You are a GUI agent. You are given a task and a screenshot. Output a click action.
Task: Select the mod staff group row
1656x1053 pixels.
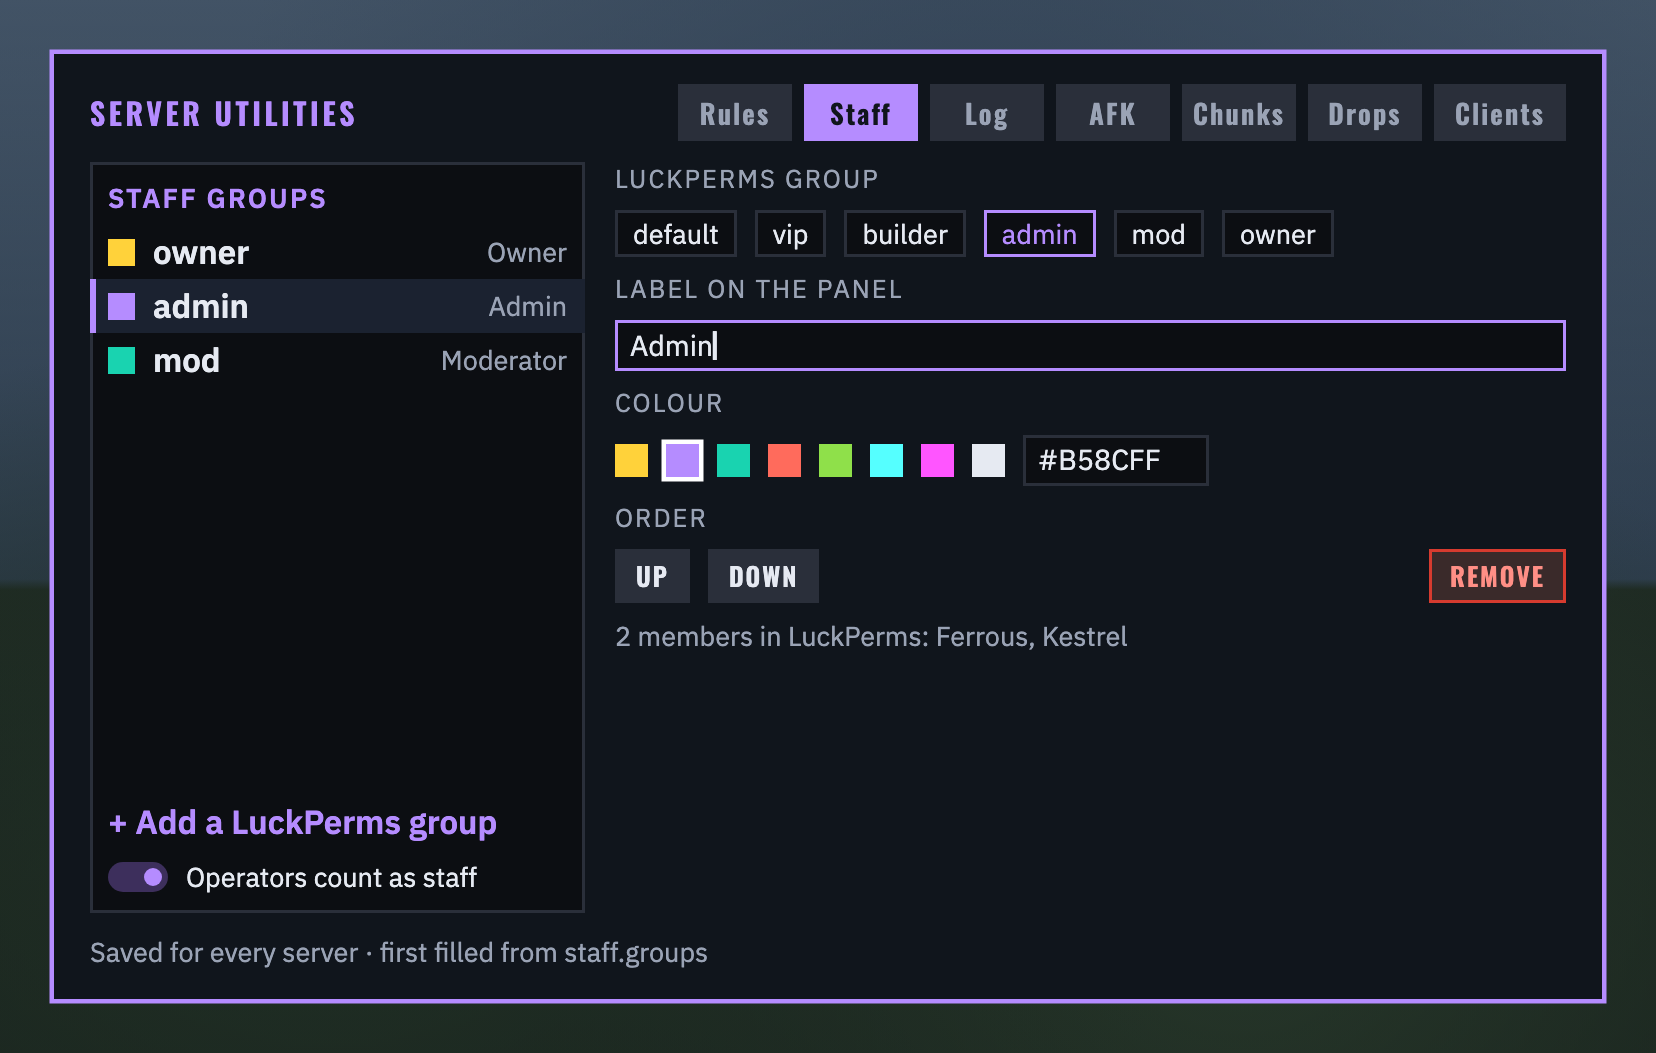click(337, 360)
